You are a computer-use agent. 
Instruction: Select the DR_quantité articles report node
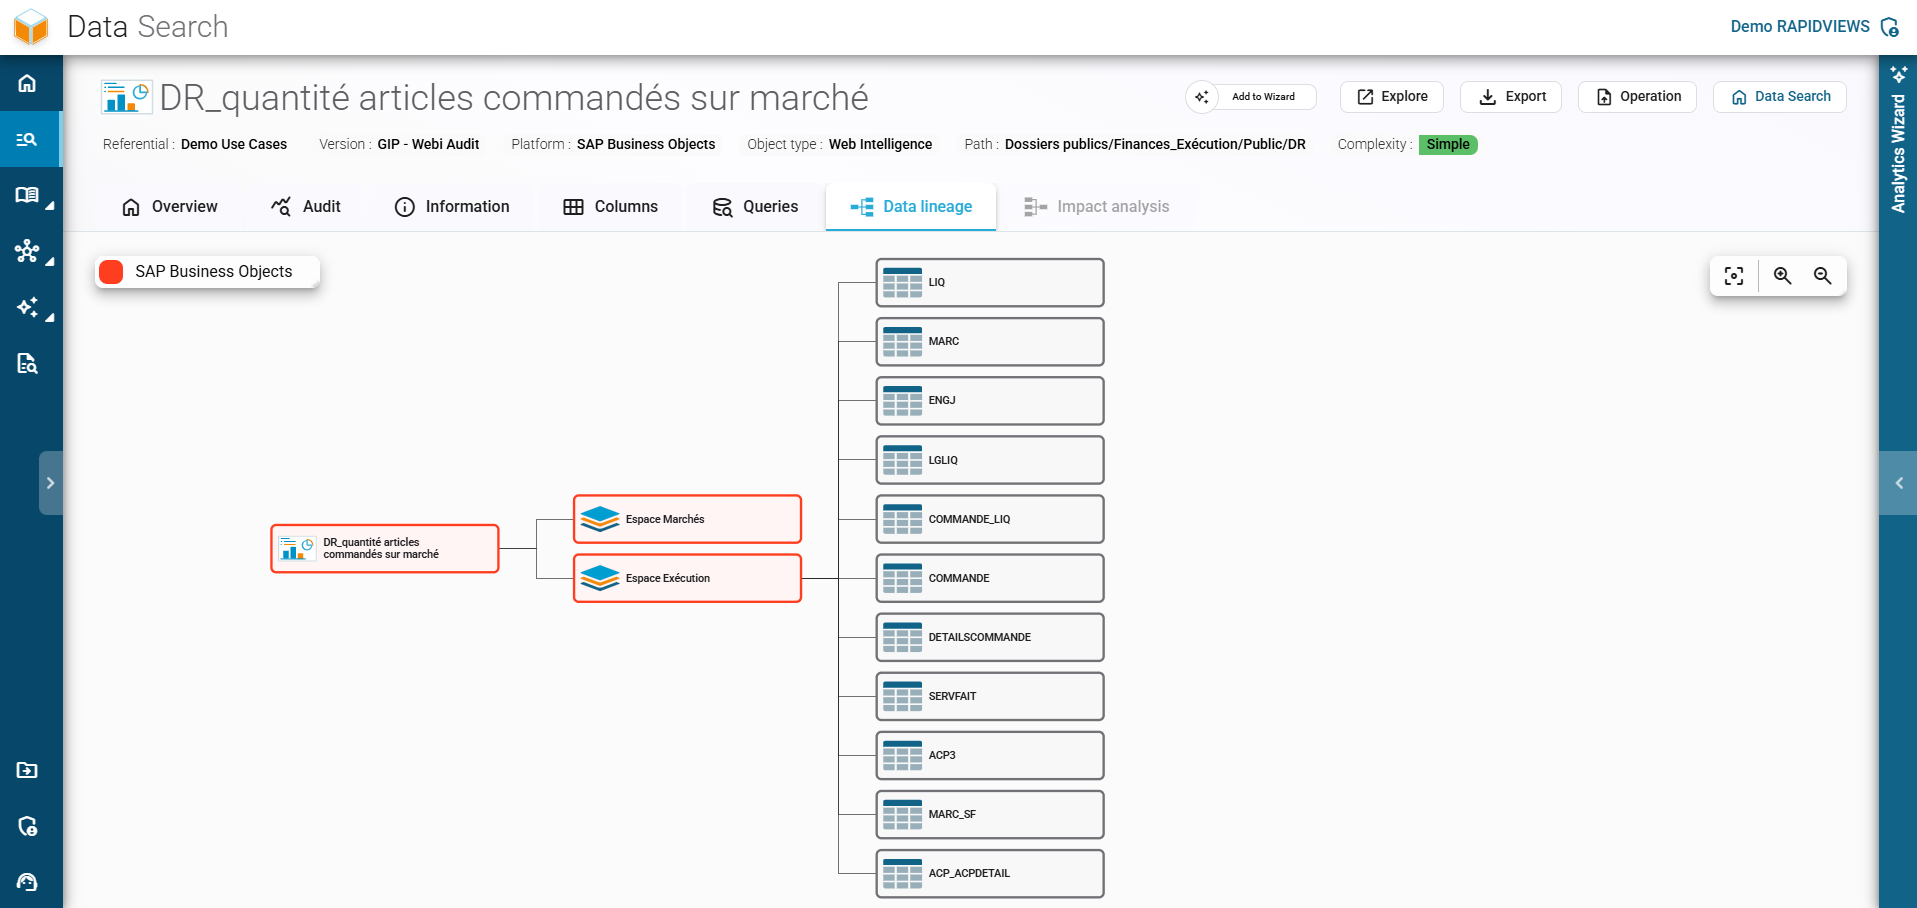point(385,549)
